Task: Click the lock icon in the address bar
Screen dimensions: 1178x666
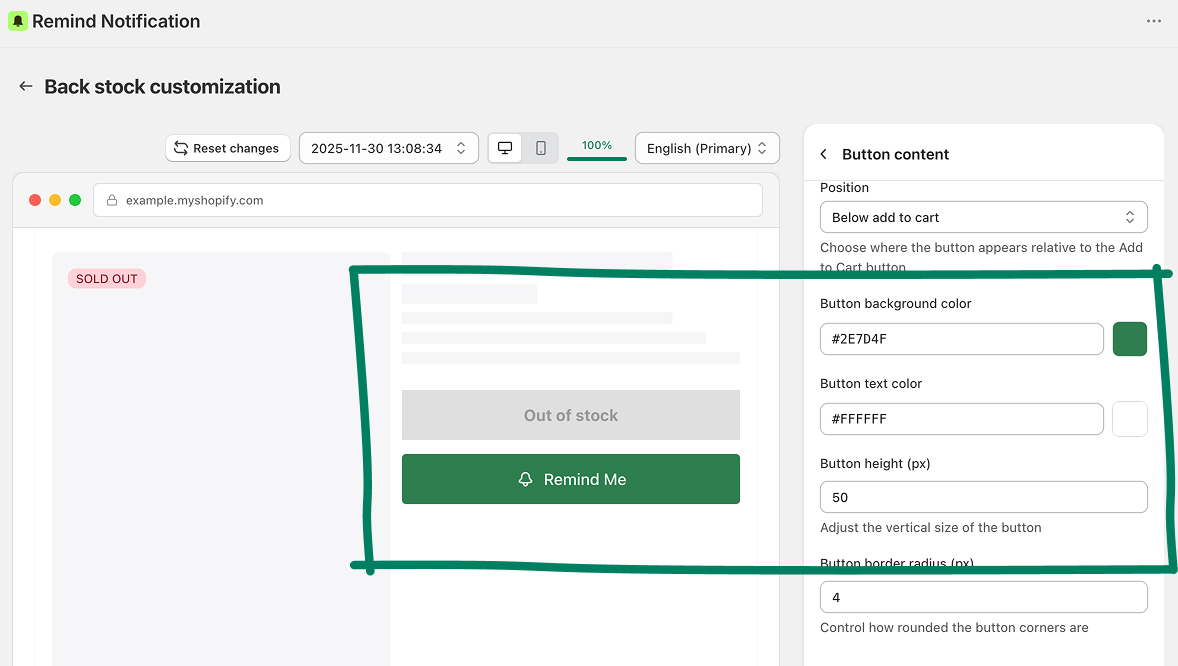Action: pyautogui.click(x=112, y=200)
